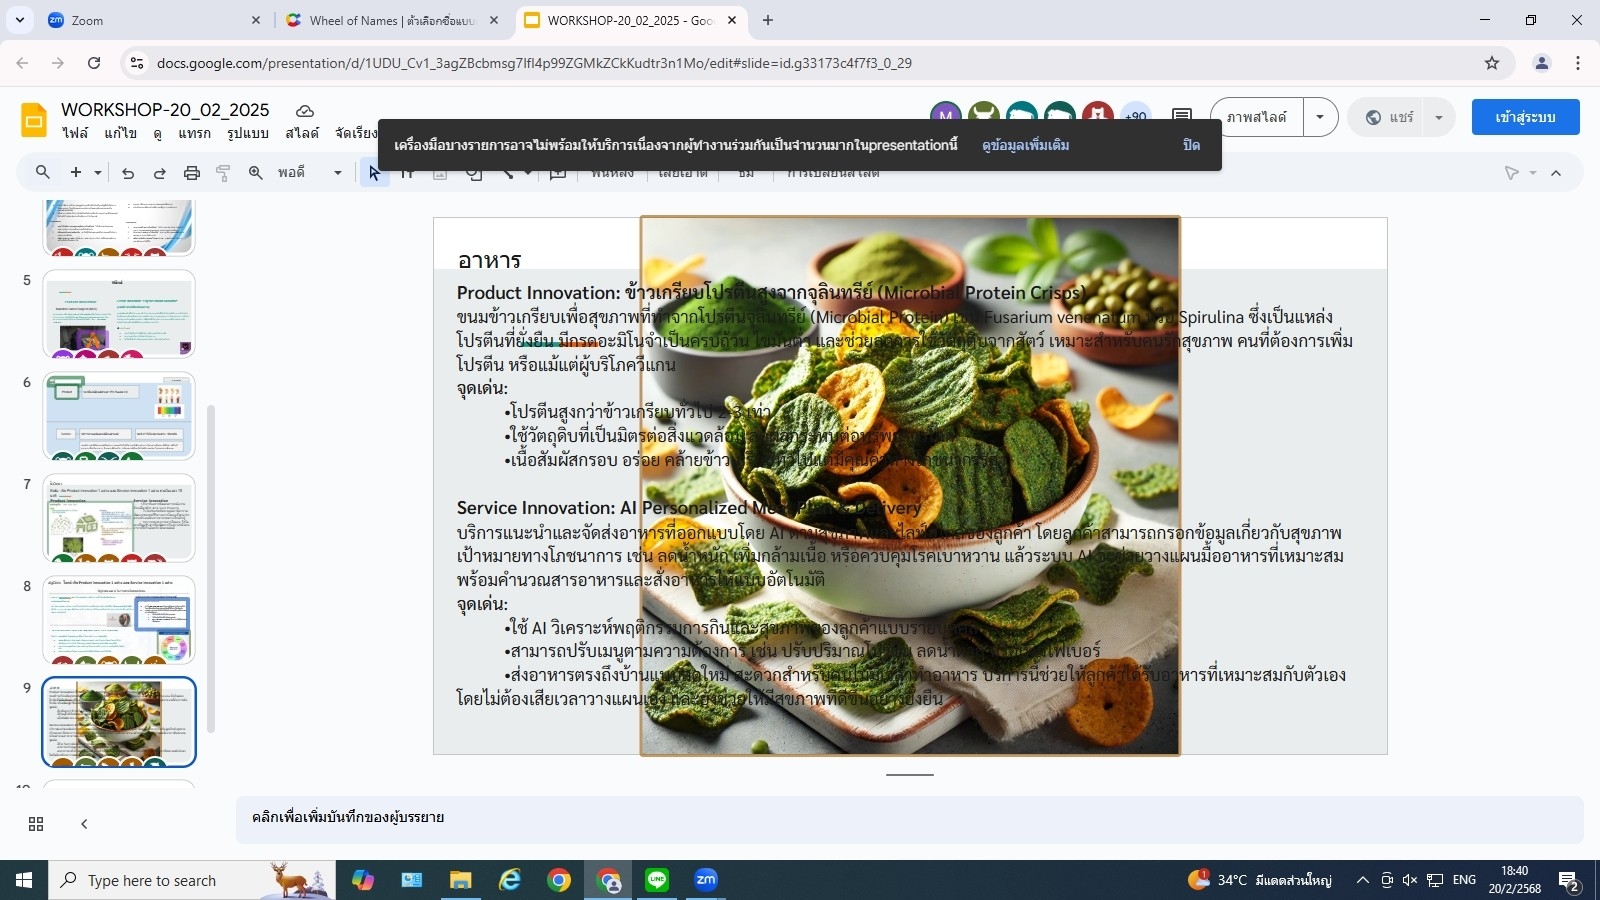Viewport: 1600px width, 900px height.
Task: Open the slideshow options dropdown arrow
Action: (x=1320, y=117)
